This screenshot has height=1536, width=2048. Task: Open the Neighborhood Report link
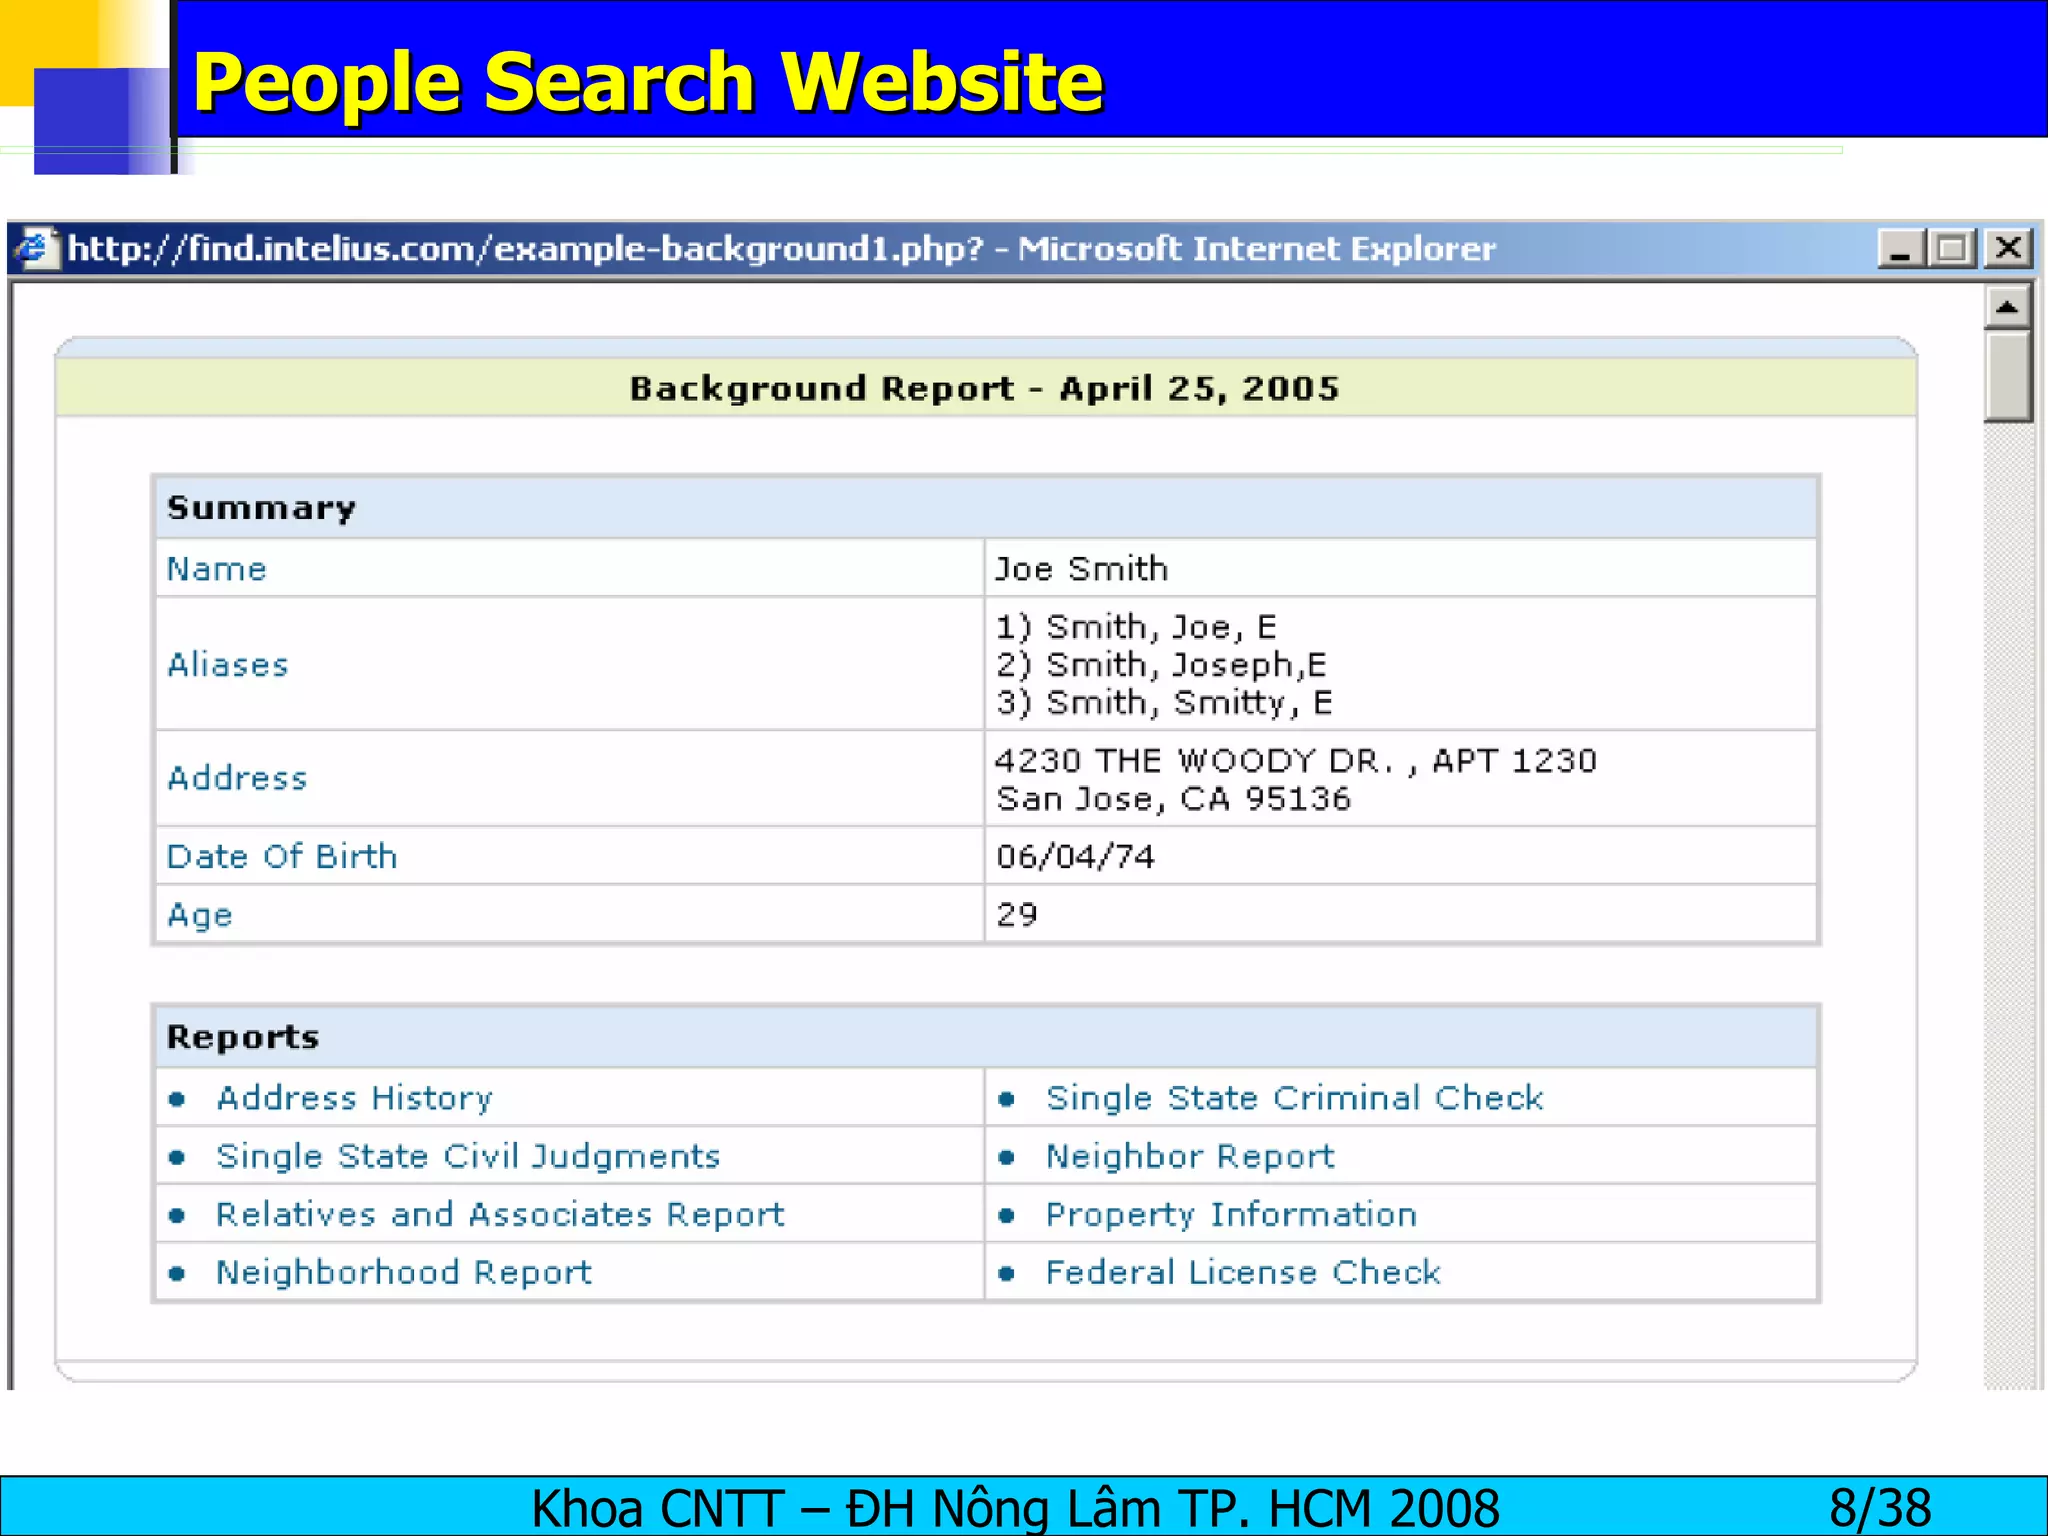(404, 1272)
